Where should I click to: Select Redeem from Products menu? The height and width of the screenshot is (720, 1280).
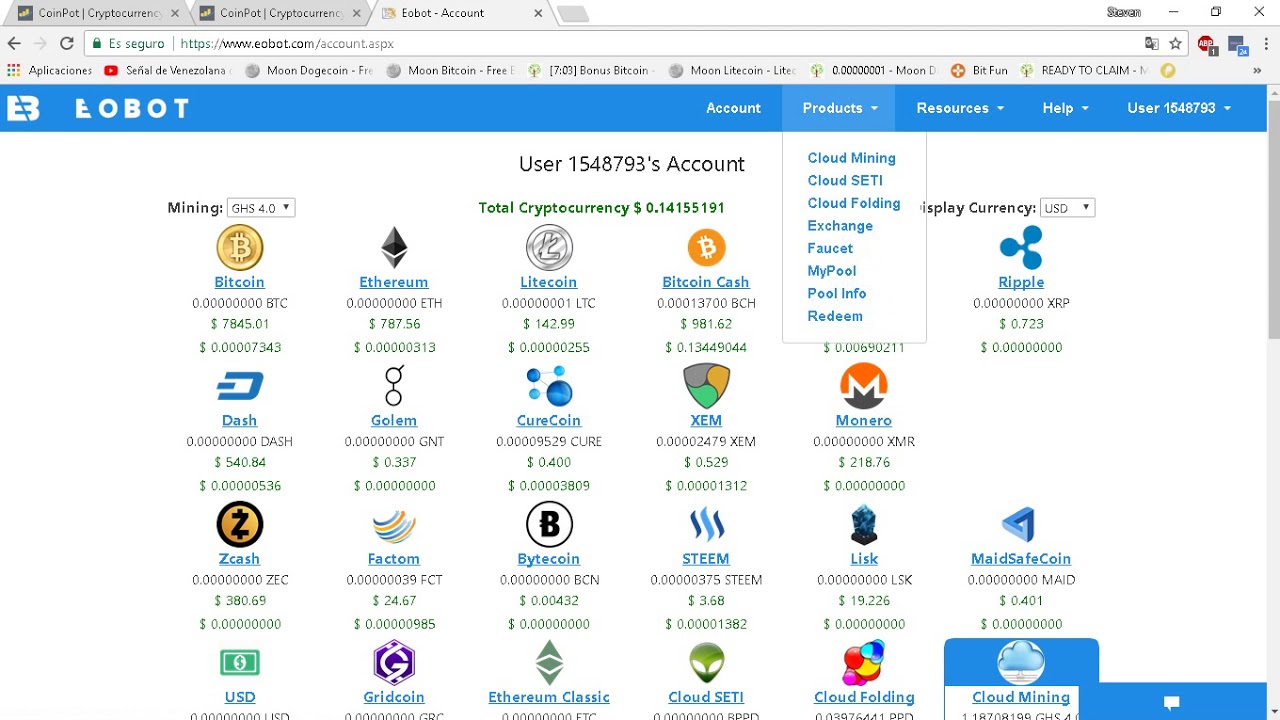(x=835, y=316)
